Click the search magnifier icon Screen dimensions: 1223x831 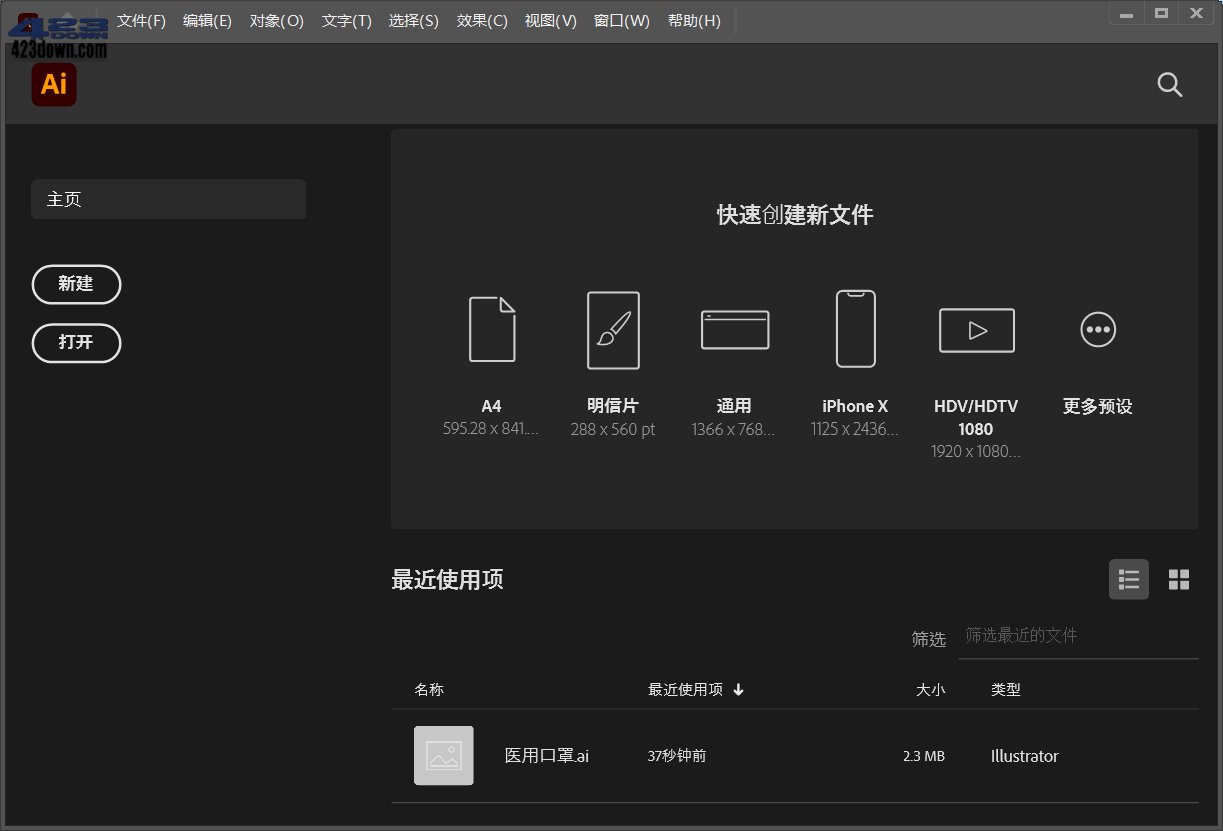[1169, 85]
